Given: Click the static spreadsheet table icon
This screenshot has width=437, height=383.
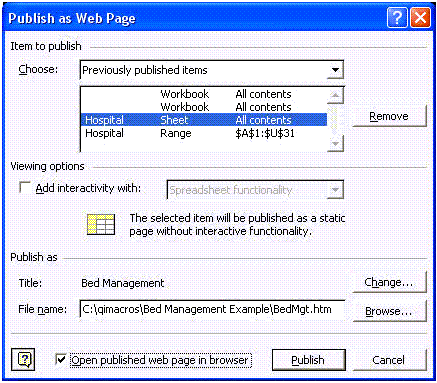Looking at the screenshot, I should coord(101,224).
